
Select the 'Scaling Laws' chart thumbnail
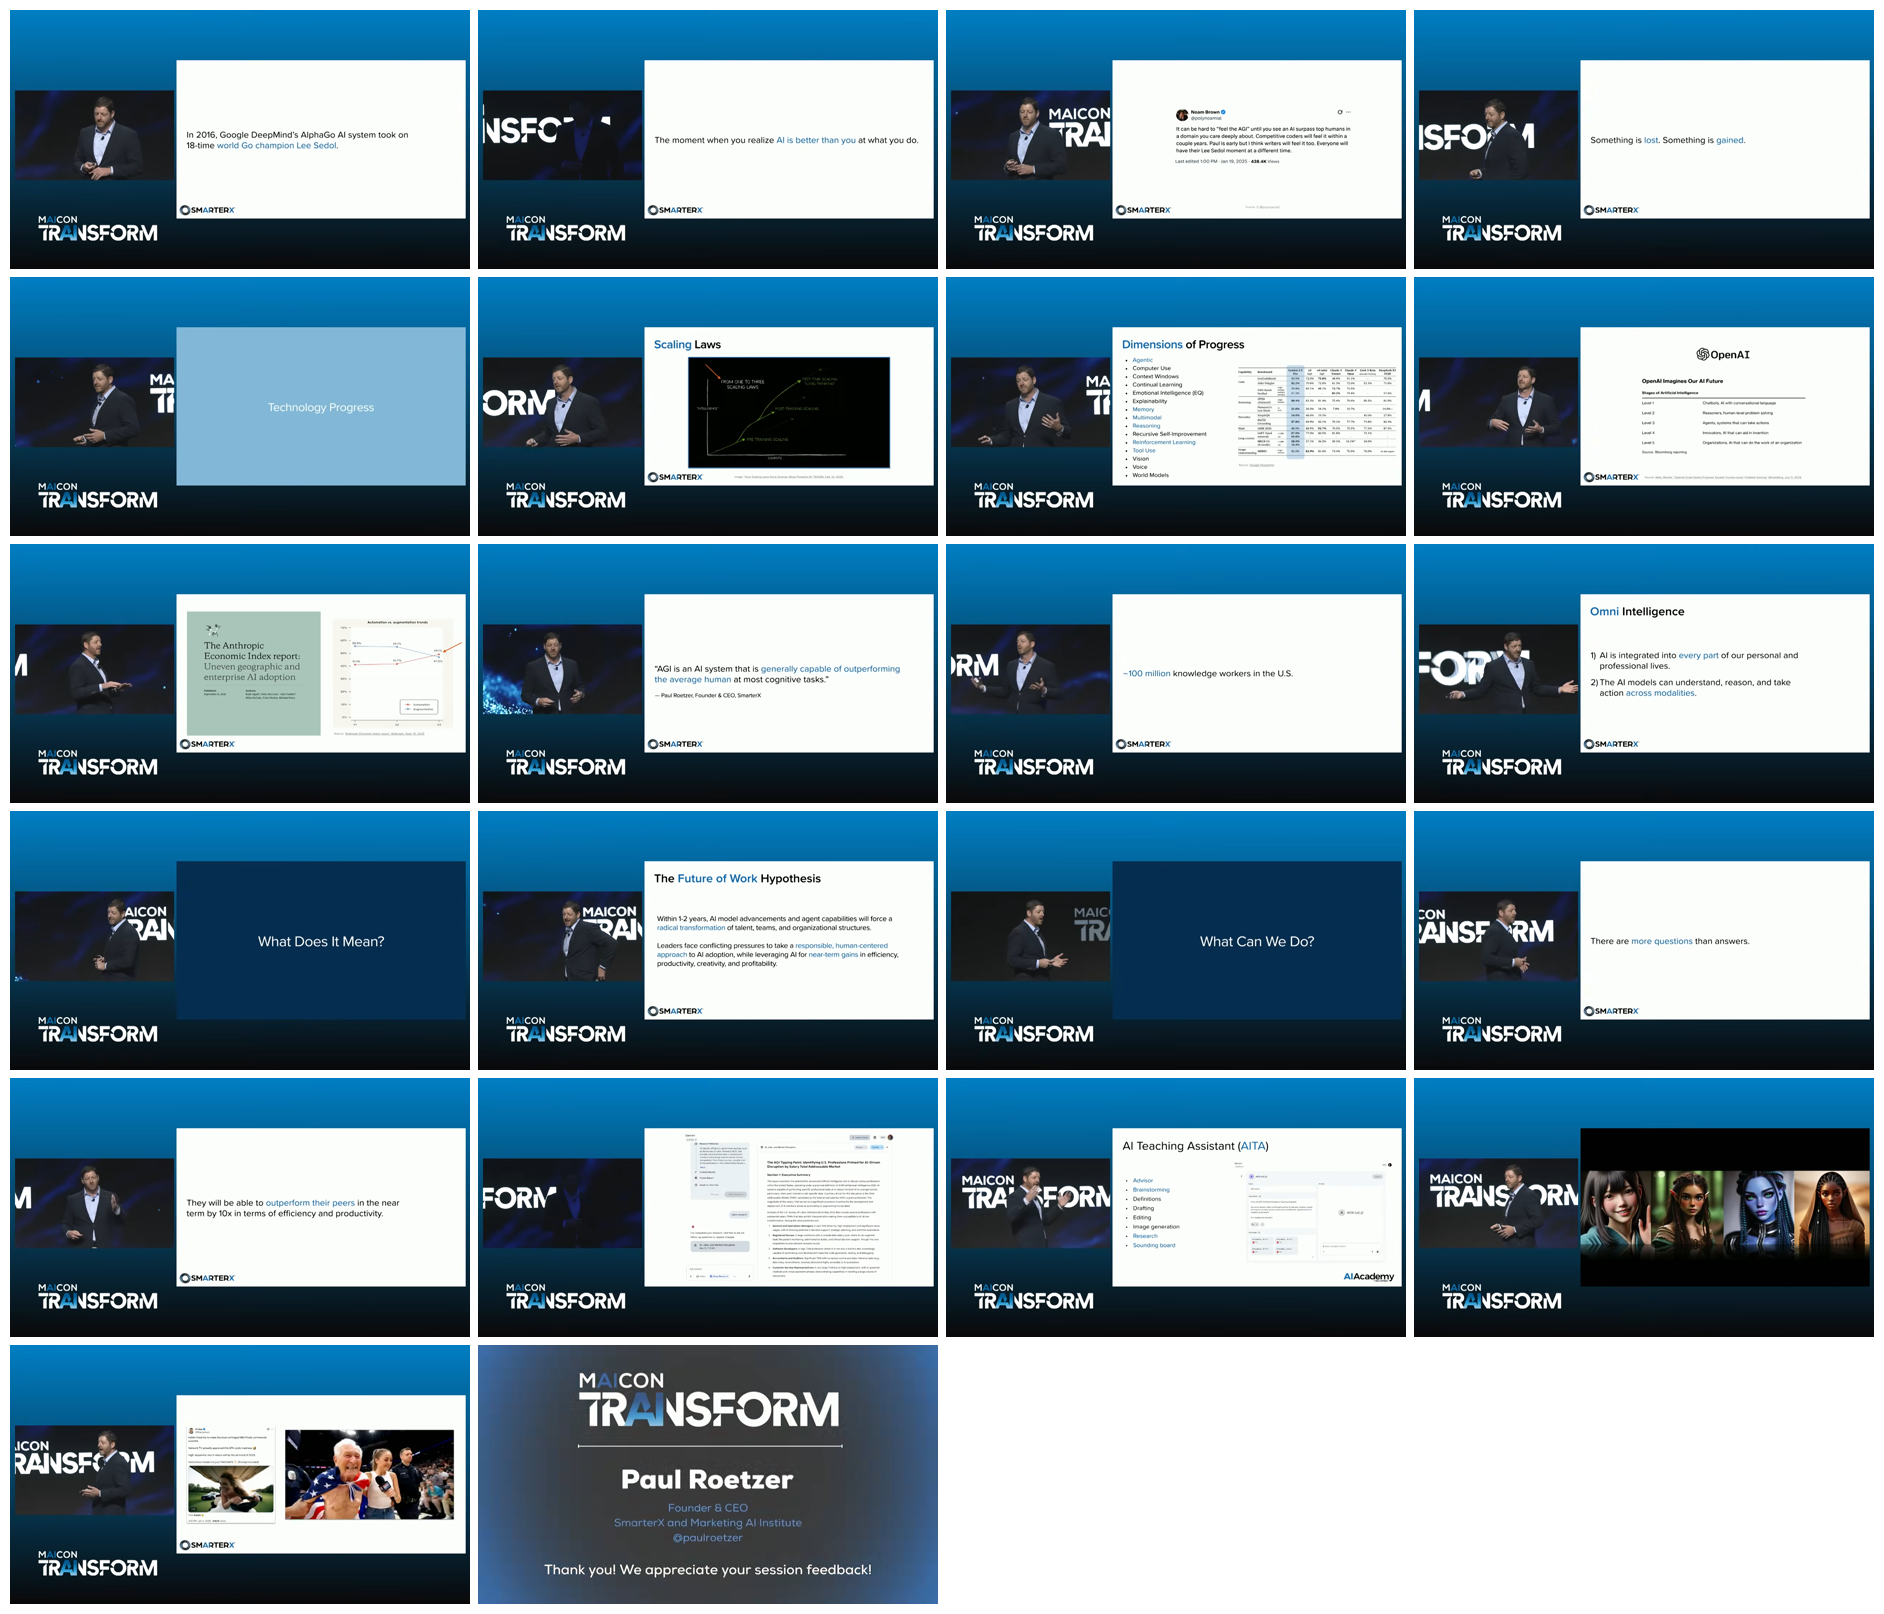pos(708,406)
